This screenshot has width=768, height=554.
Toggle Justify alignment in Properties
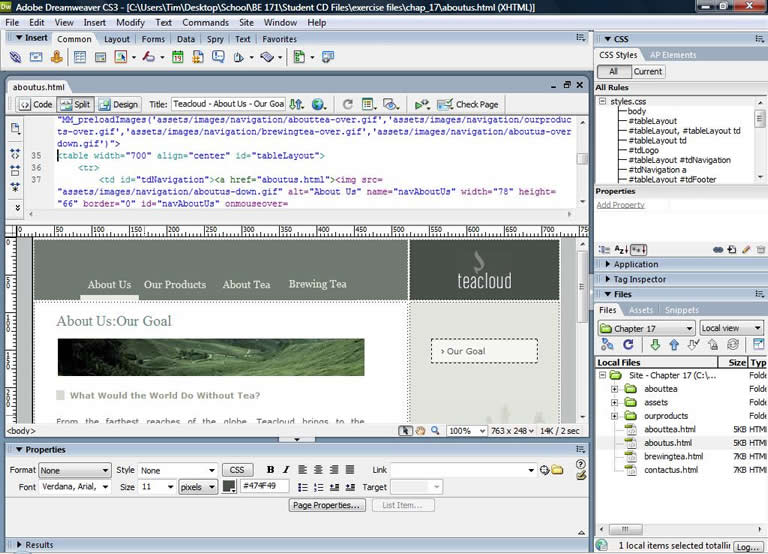pyautogui.click(x=350, y=470)
